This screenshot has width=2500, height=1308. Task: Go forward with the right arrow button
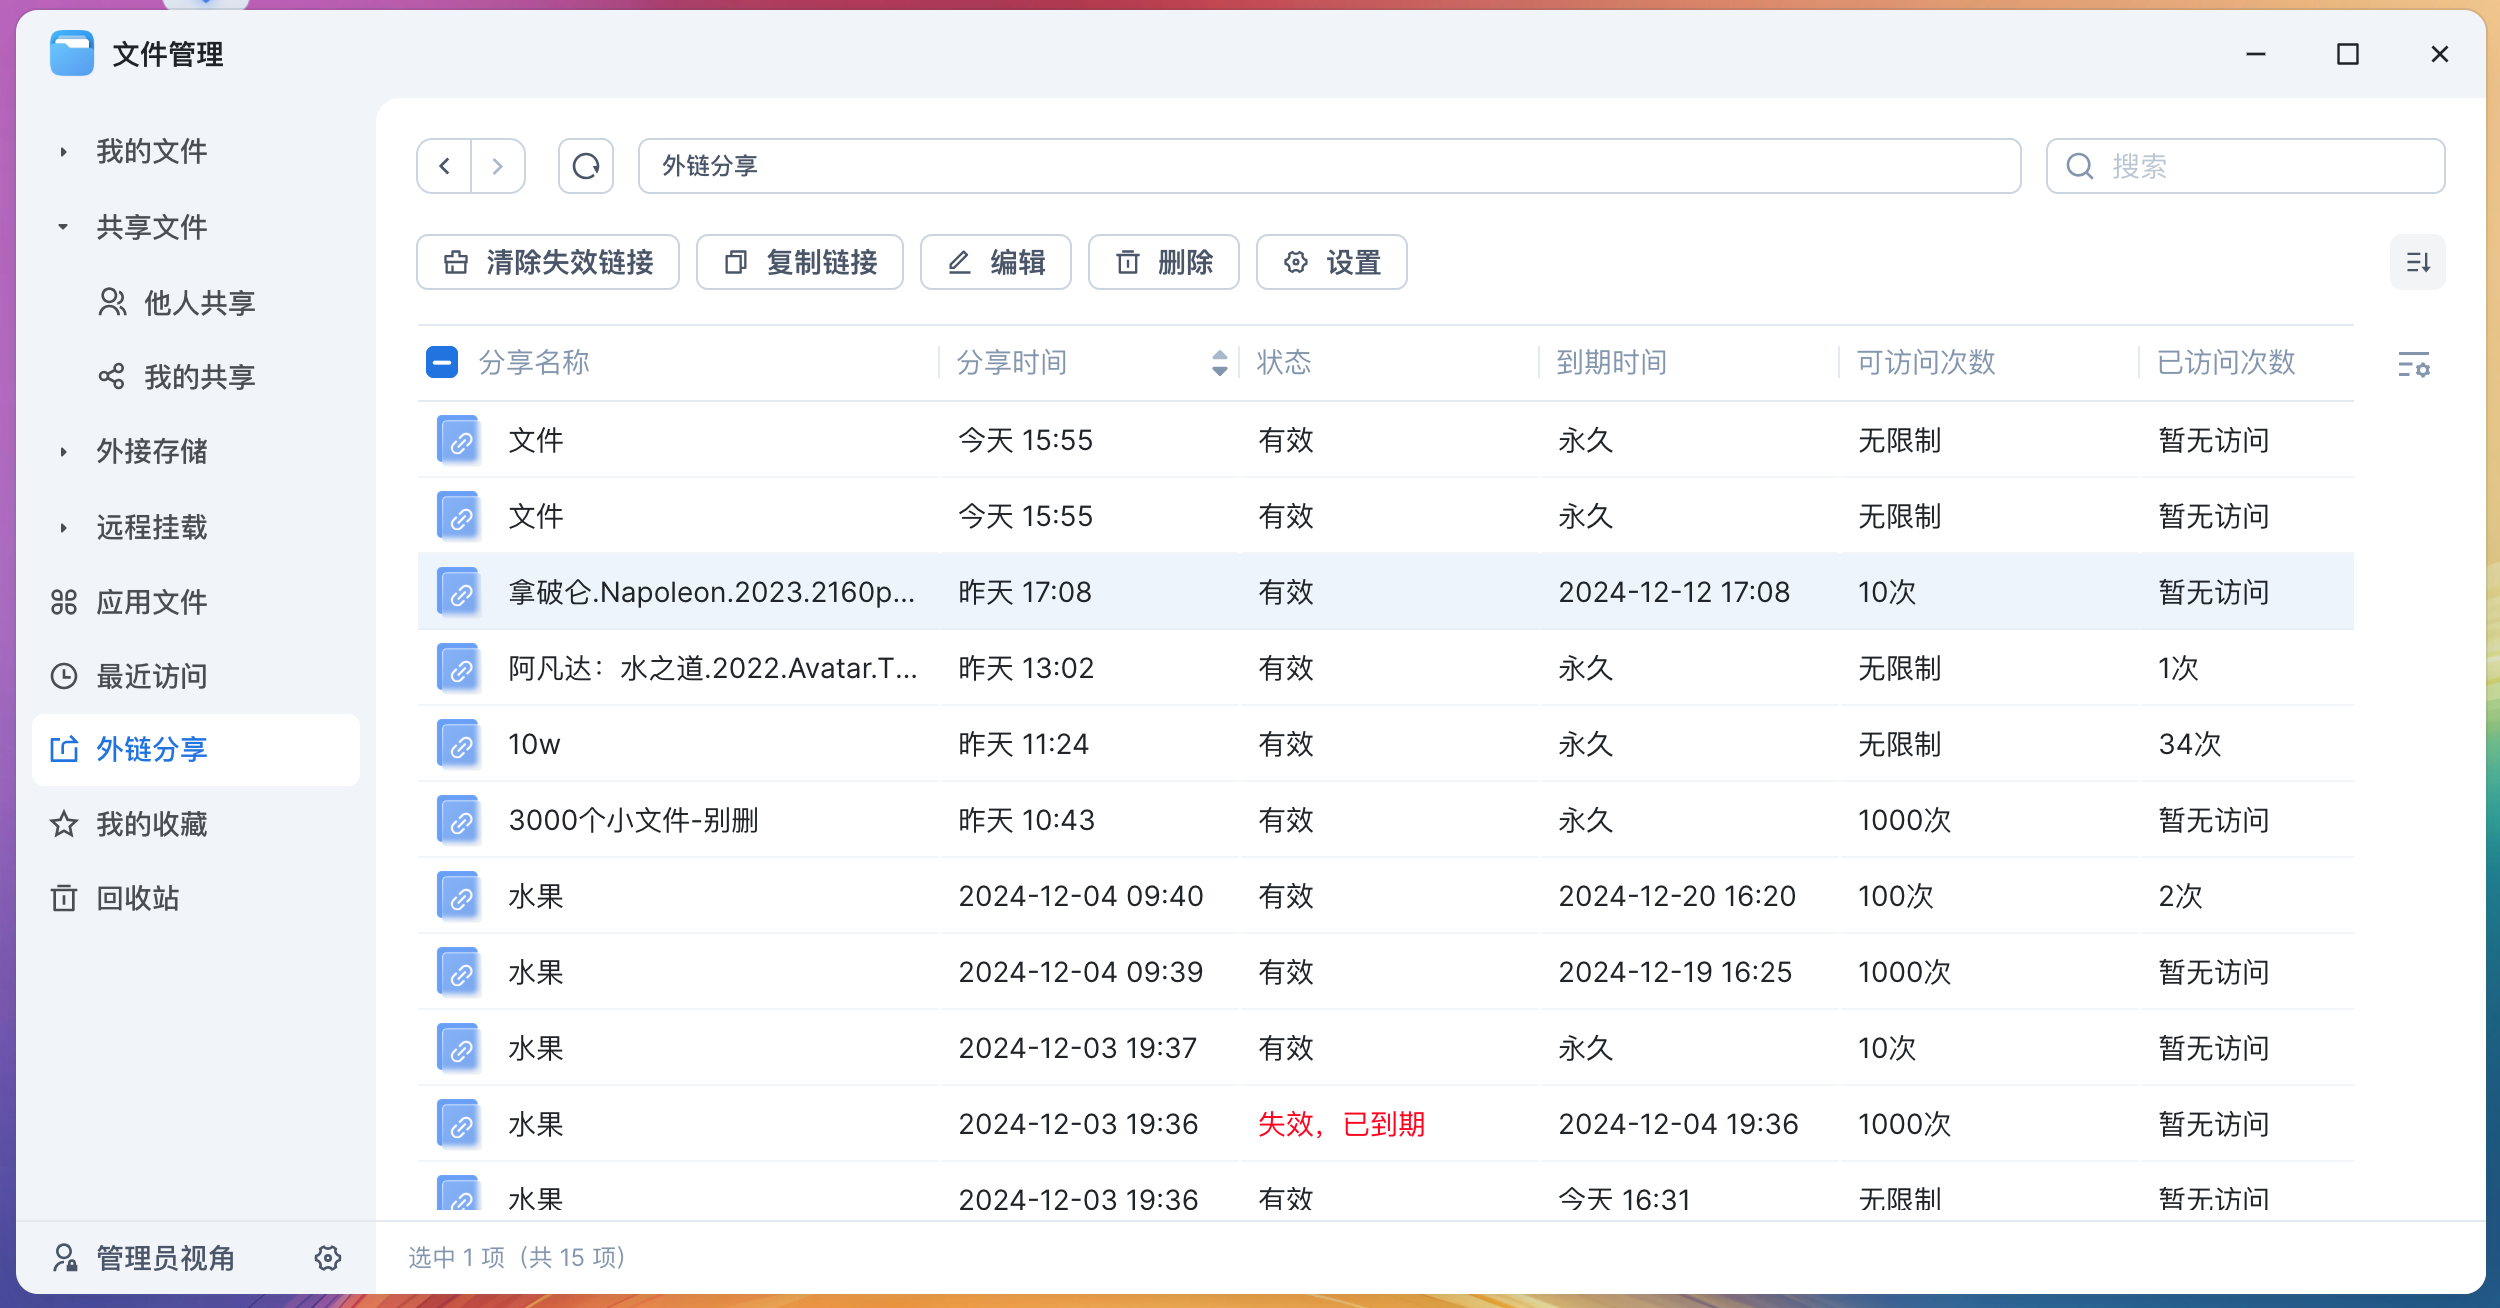[498, 166]
